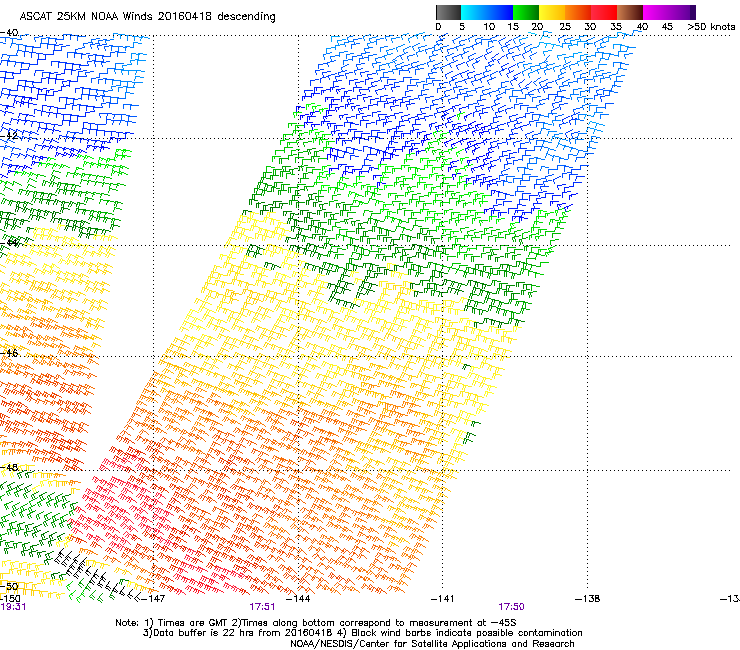Click the note line beginning 'Note: 1) Times are GMT'
The height and width of the screenshot is (650, 740).
click(316, 623)
